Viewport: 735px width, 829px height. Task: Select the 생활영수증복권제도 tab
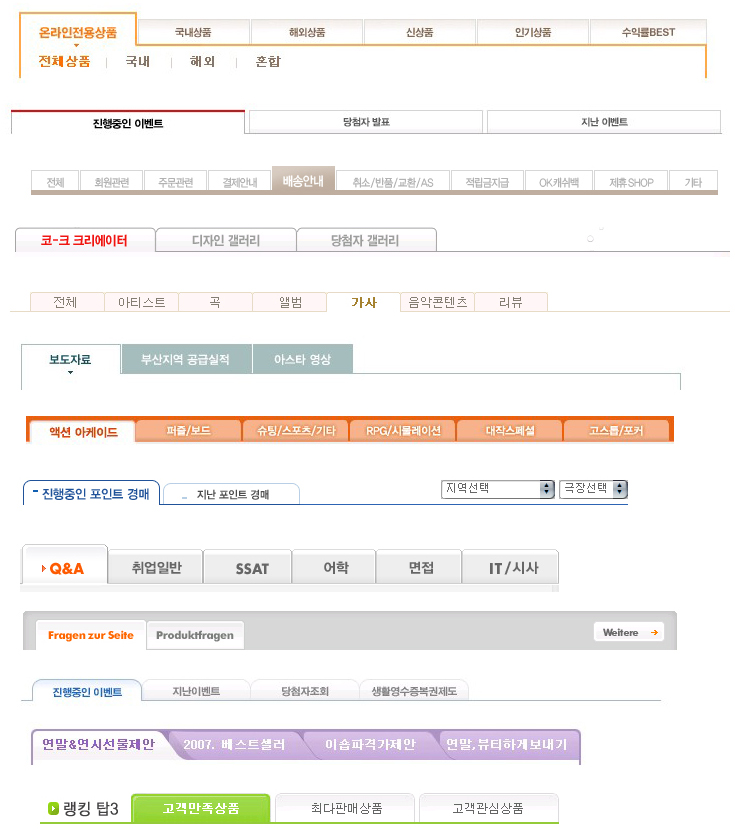click(x=413, y=691)
